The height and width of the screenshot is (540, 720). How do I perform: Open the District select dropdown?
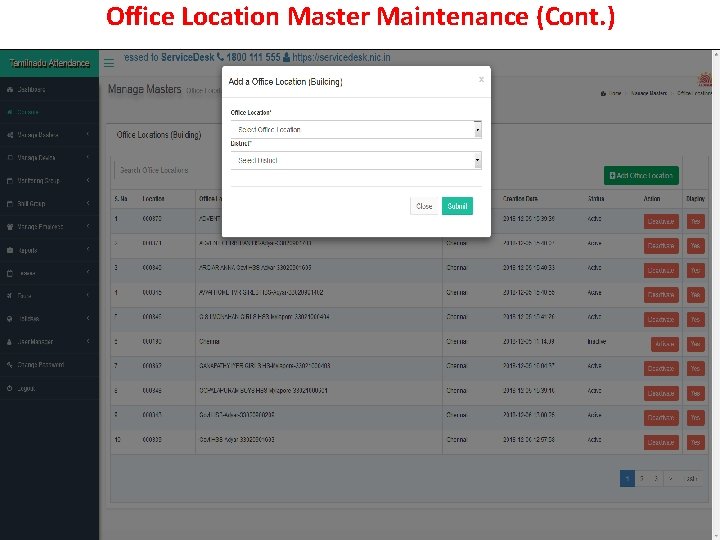[x=356, y=161]
